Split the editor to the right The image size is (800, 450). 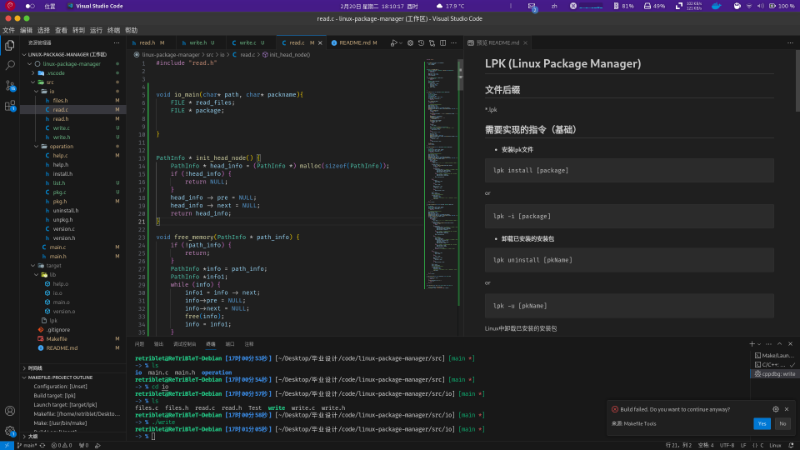pos(443,43)
